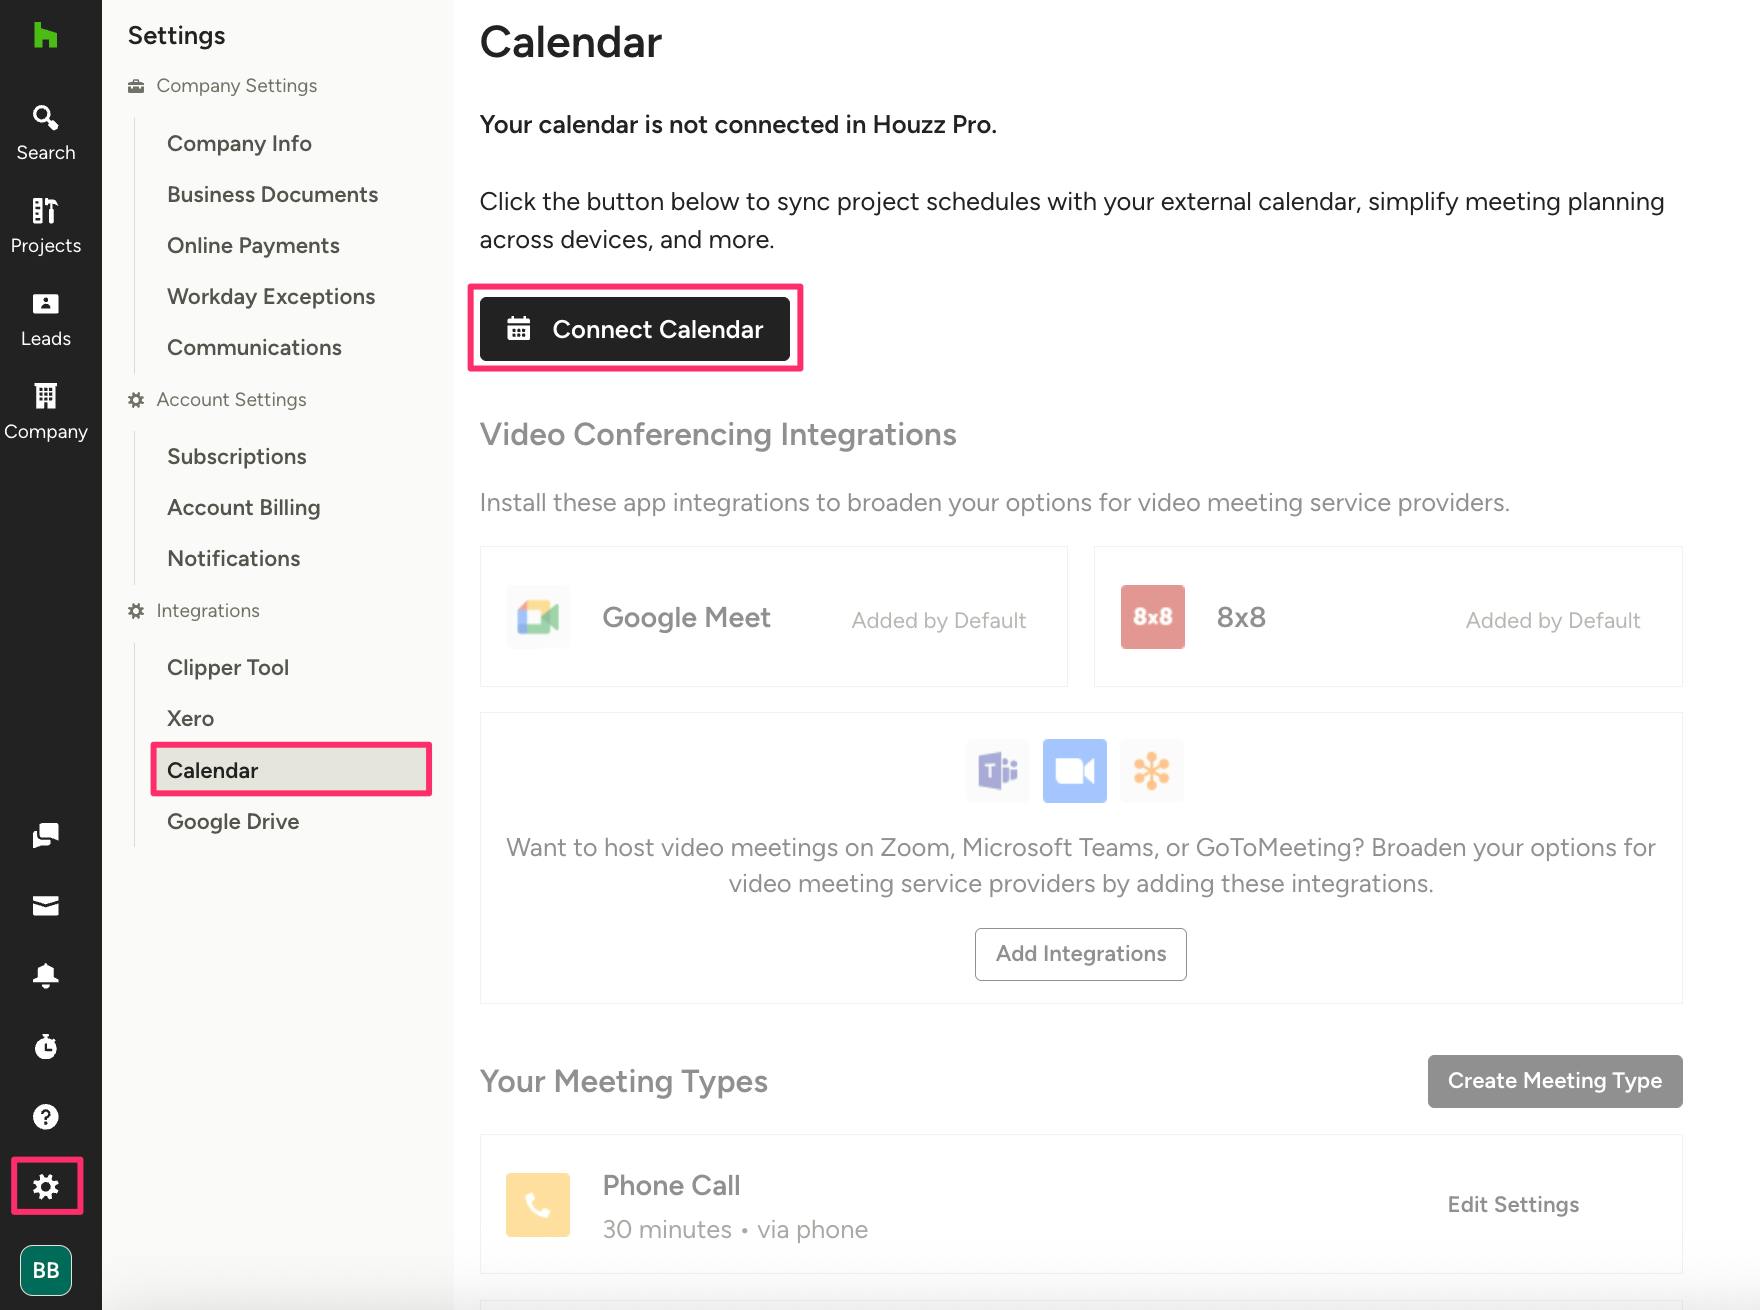Select Calendar in the settings menu

click(x=291, y=769)
